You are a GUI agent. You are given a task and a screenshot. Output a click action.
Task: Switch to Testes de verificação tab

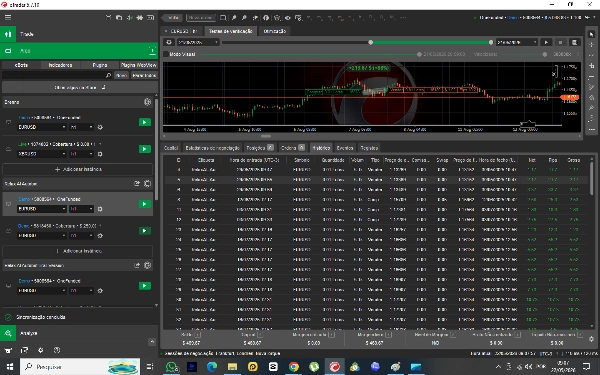pos(230,31)
